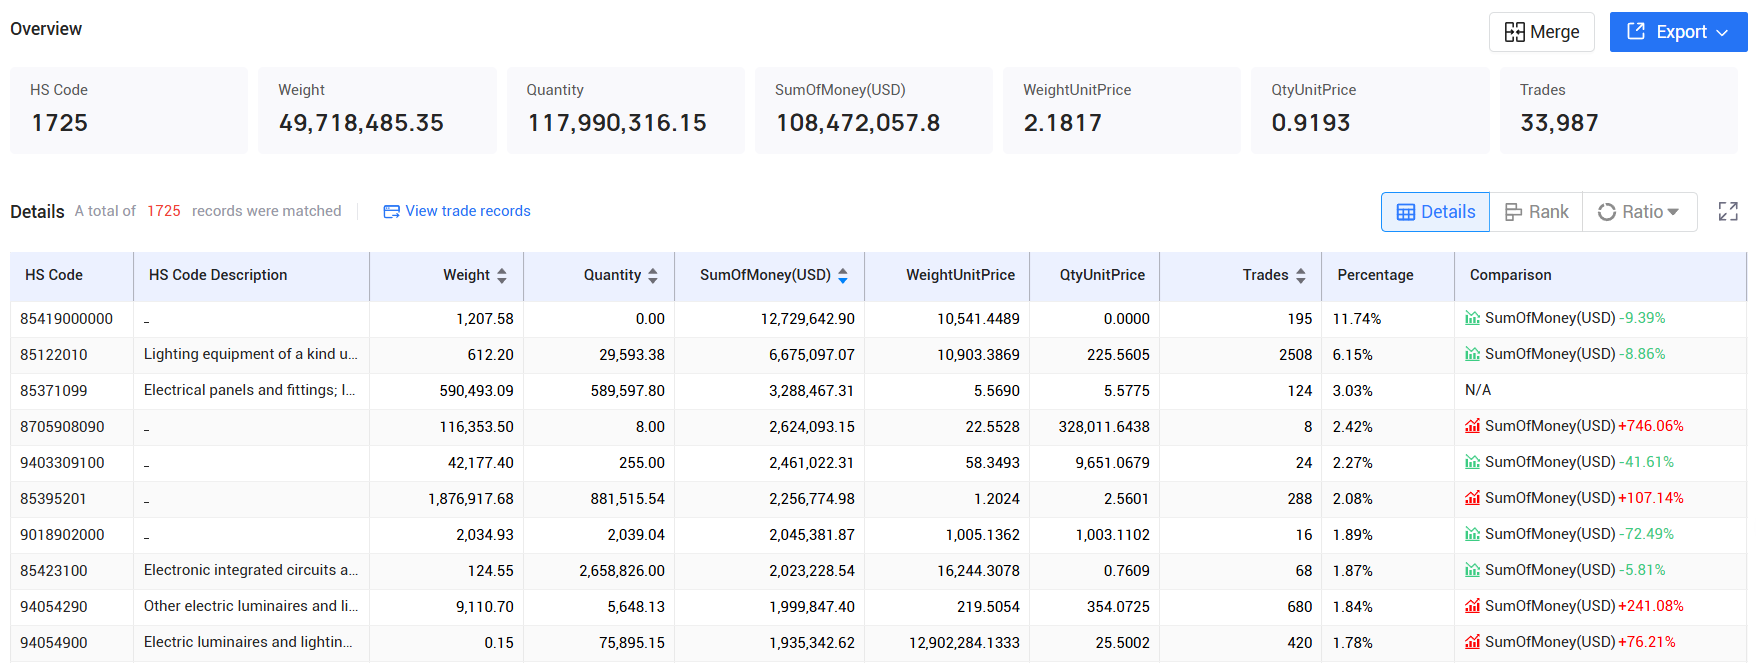1756x663 pixels.
Task: Click description 'Electric luminaires and lightin...'
Action: tap(248, 642)
